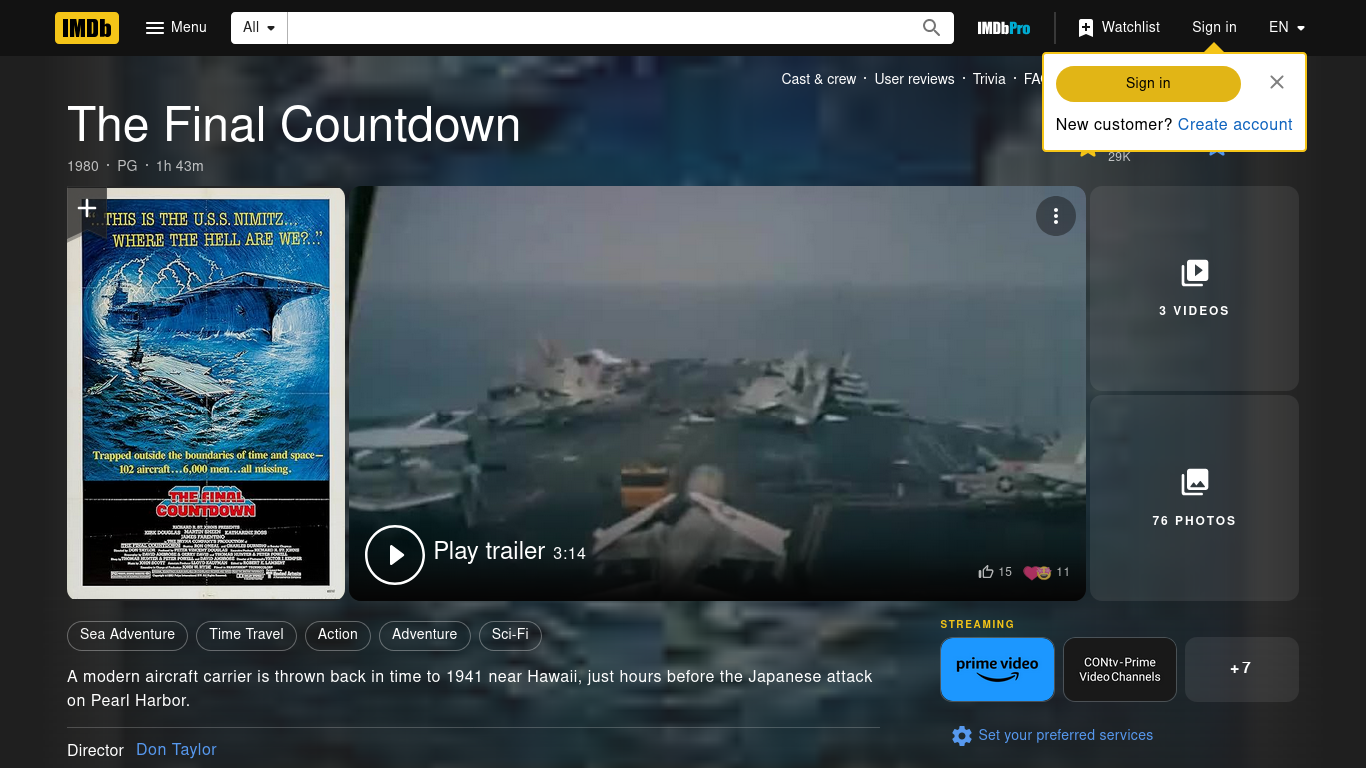Open the 76 Photos gallery tile
1366x768 pixels.
(x=1194, y=498)
